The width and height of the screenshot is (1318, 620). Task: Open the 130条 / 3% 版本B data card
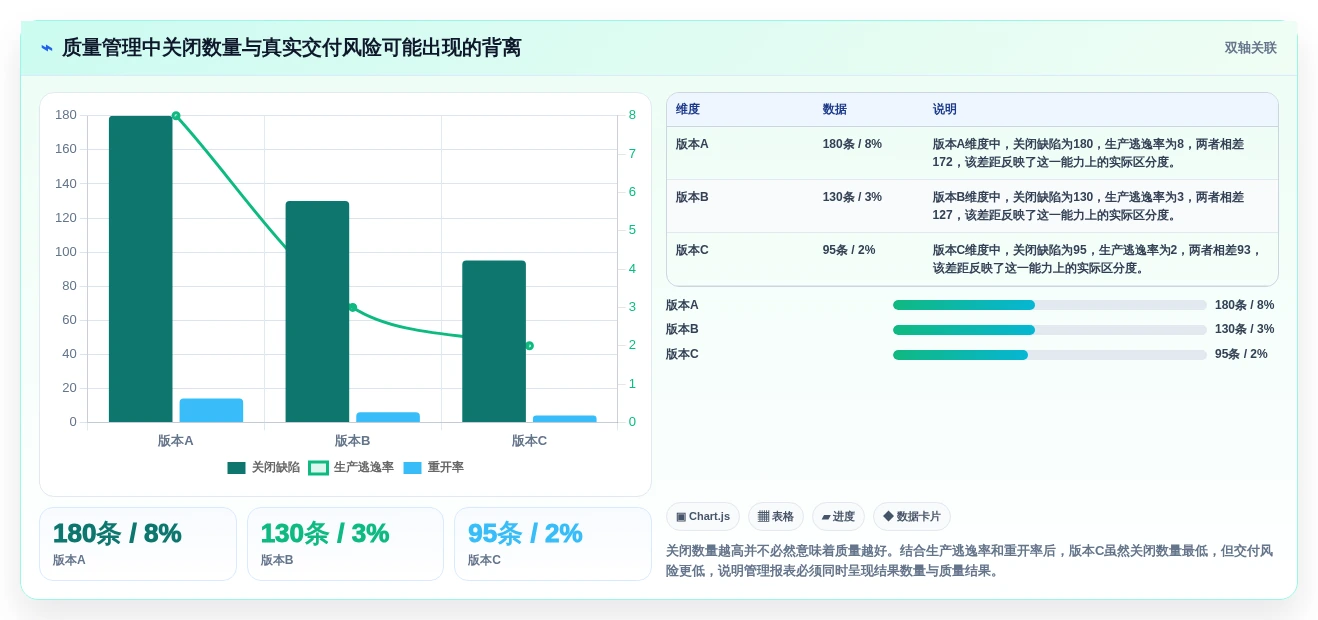(345, 544)
